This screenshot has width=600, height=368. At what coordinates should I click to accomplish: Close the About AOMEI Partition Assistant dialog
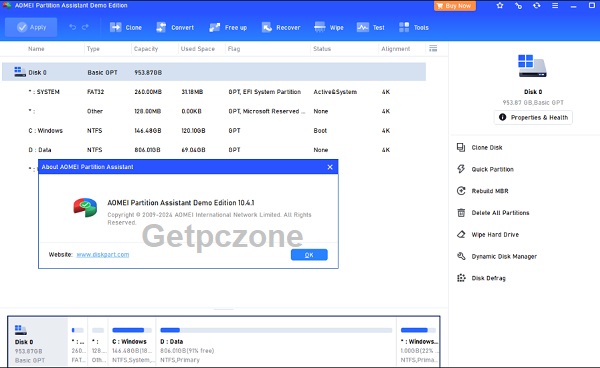pos(330,167)
